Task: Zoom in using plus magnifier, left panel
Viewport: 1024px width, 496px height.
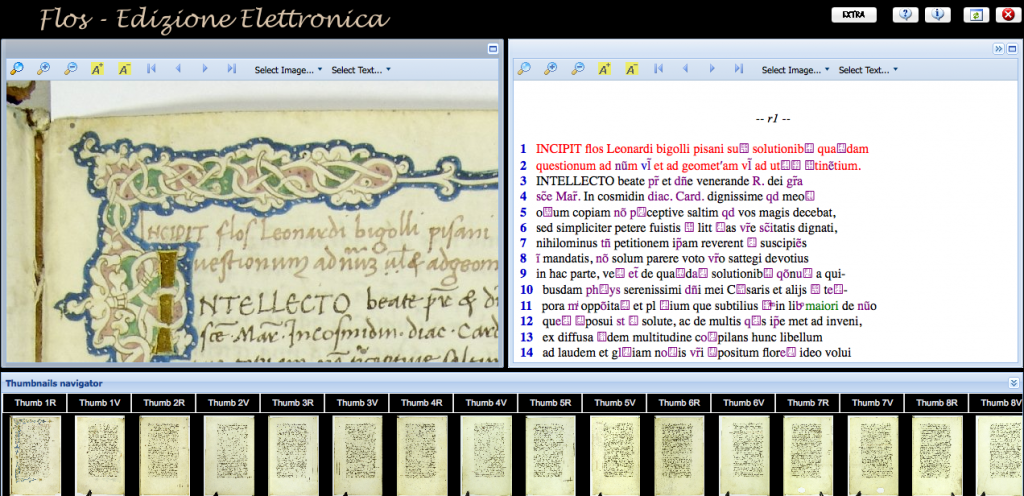Action: (44, 69)
